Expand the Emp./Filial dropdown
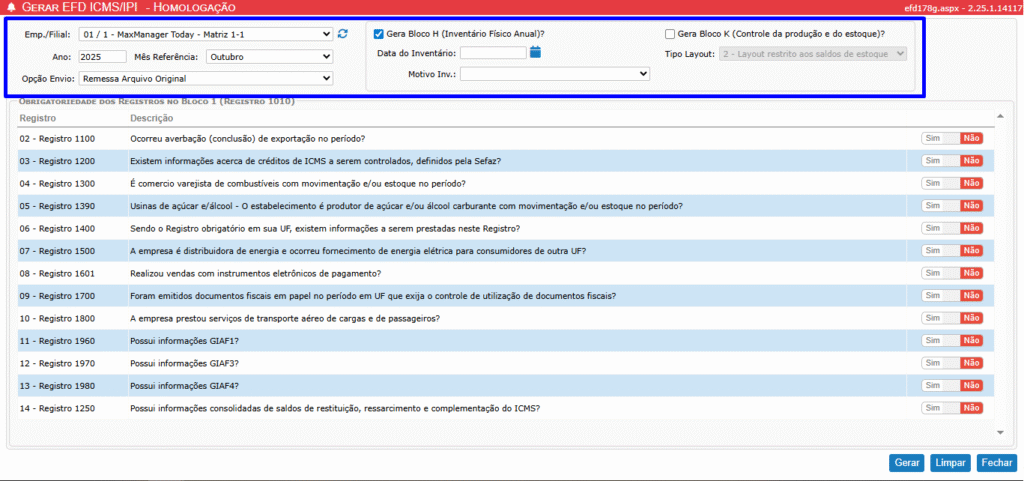The image size is (1024, 481). (x=205, y=34)
